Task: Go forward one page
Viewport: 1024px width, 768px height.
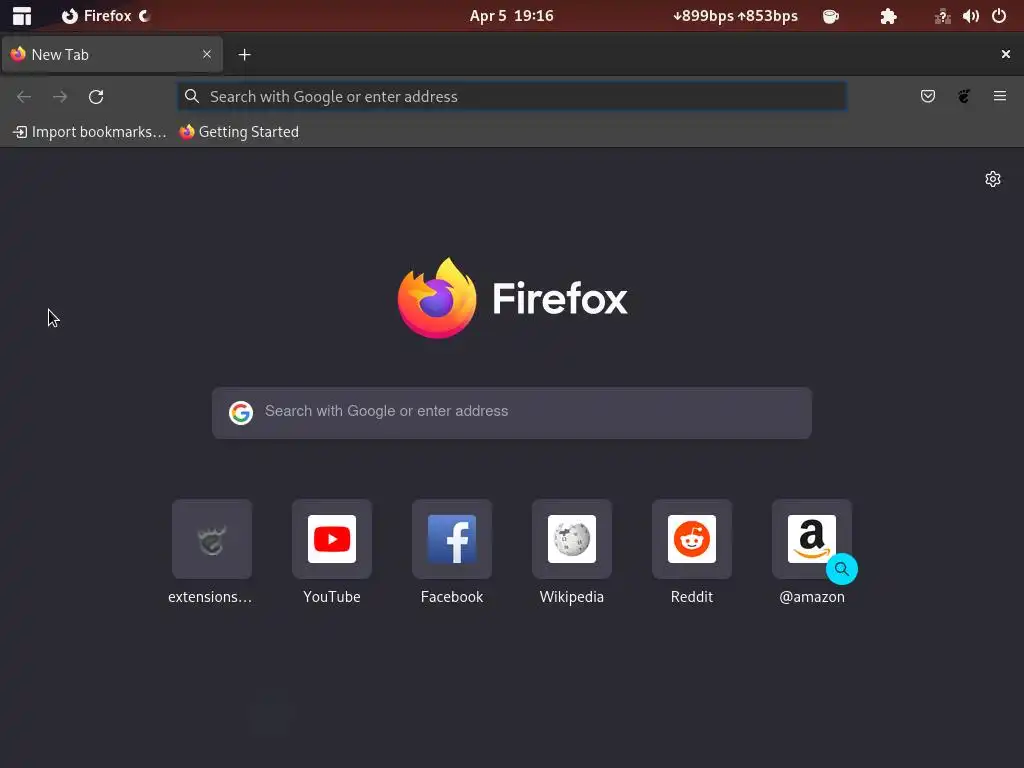Action: (x=60, y=97)
